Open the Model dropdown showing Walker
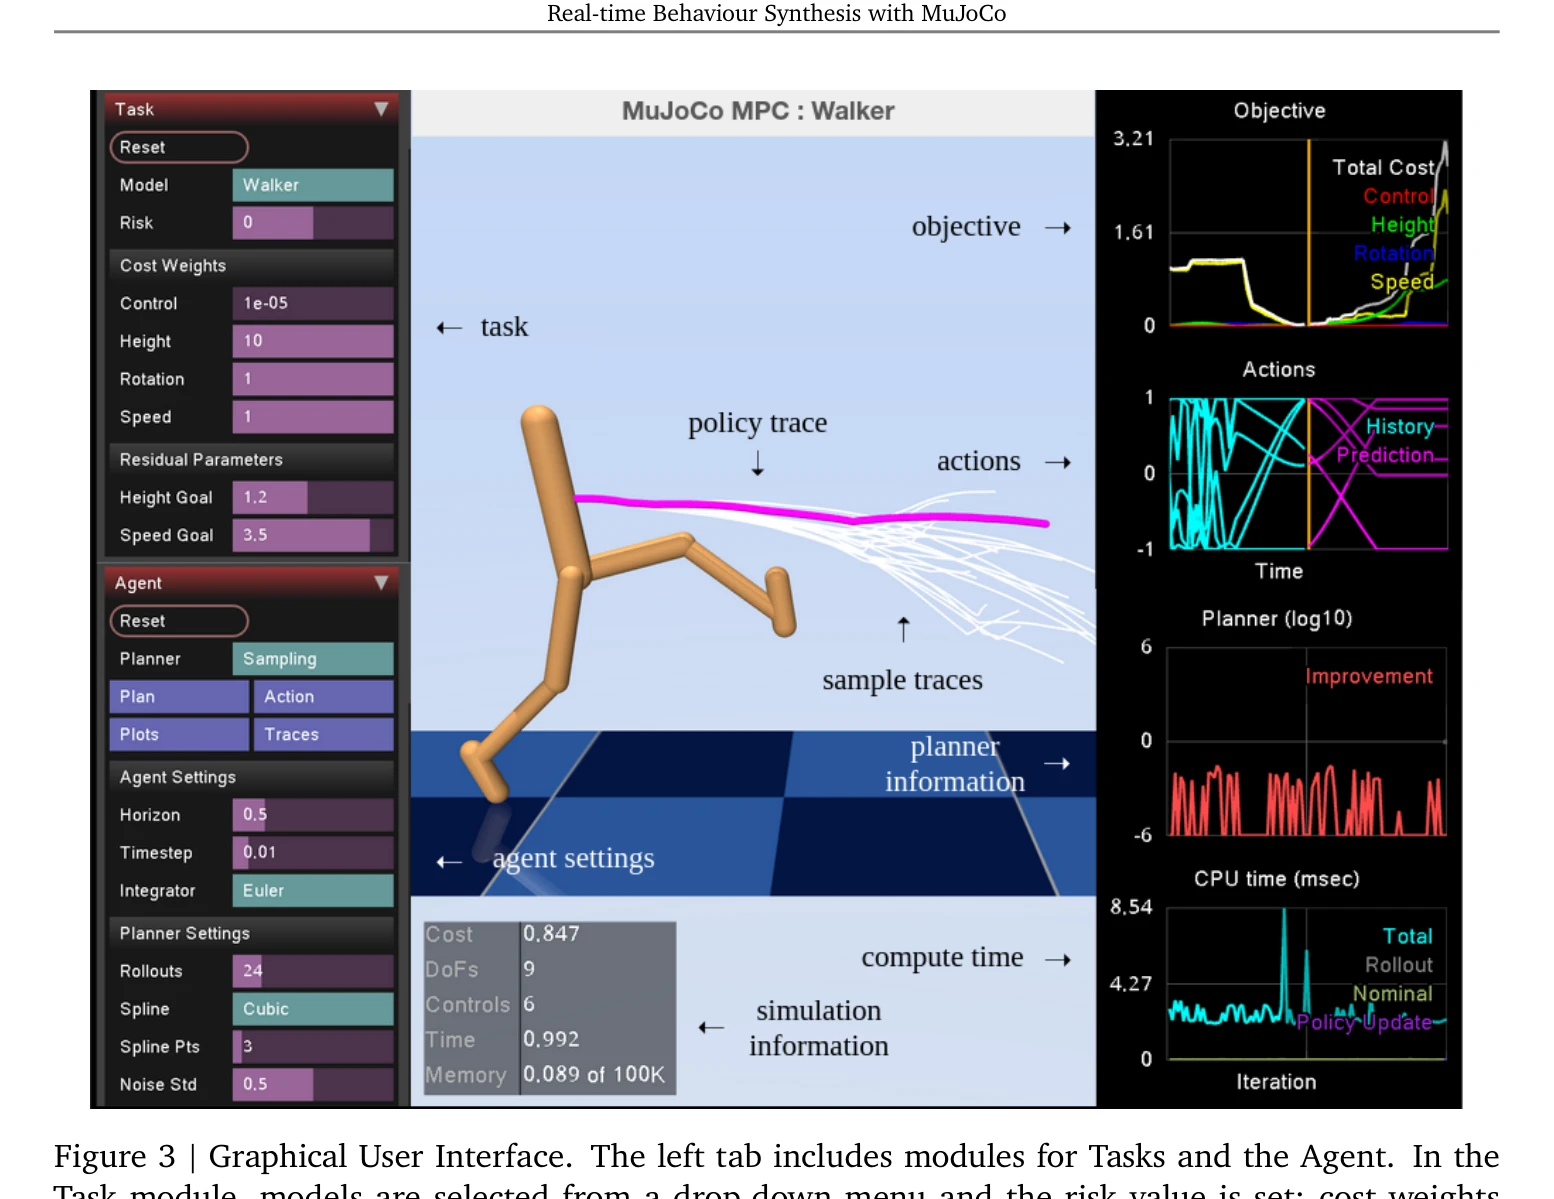The image size is (1554, 1199). click(x=313, y=185)
